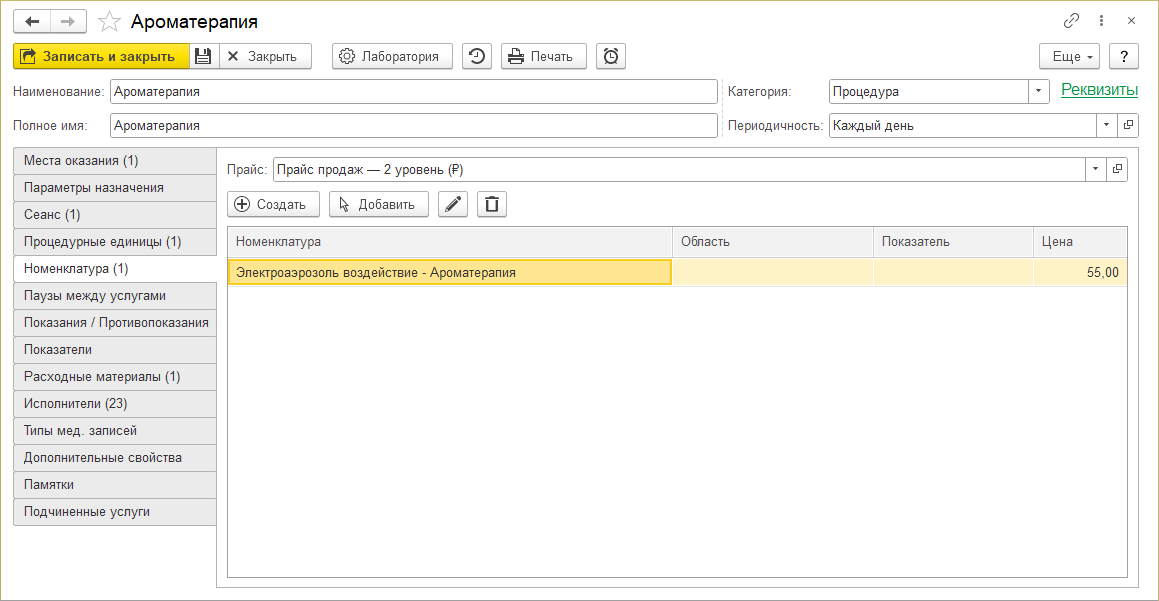
Task: Open change history clock icon
Action: coord(477,56)
